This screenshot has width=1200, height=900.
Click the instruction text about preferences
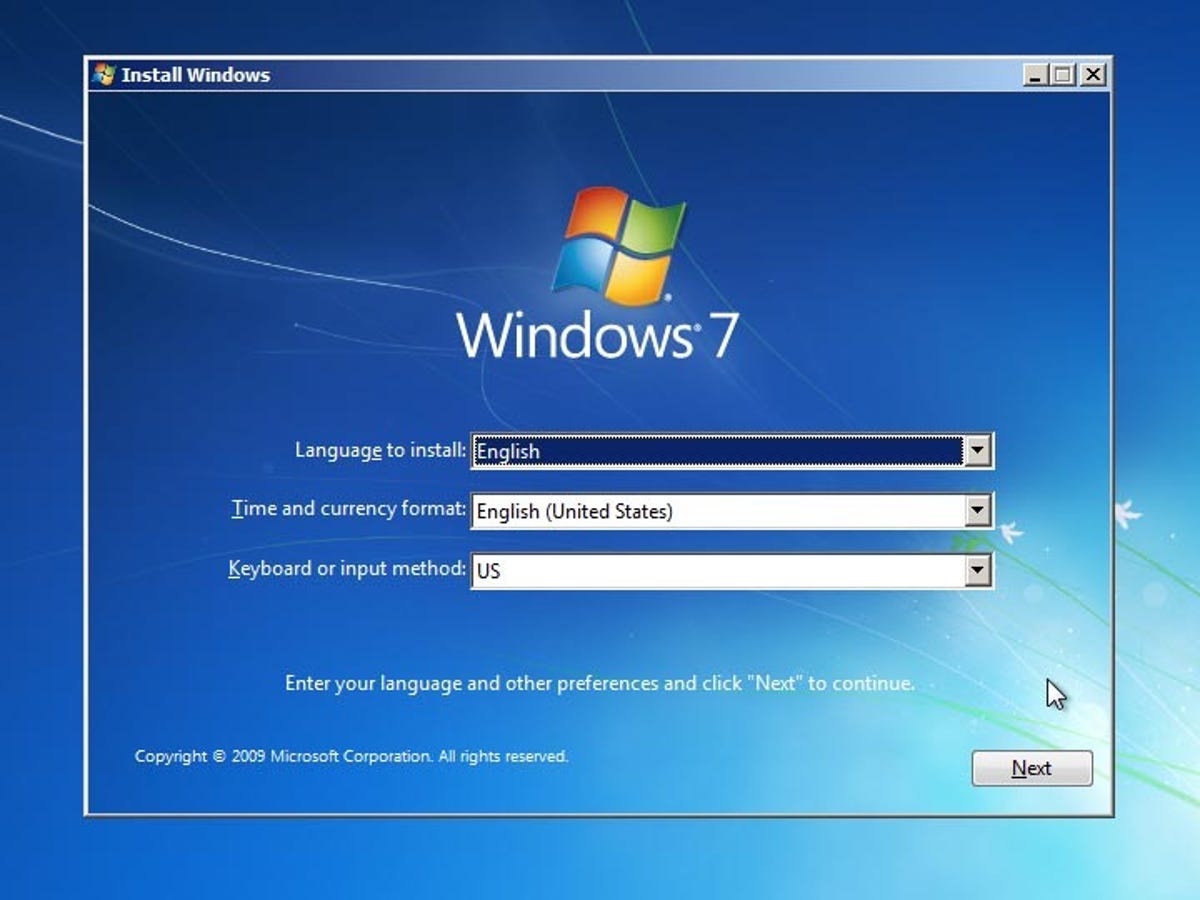coord(600,684)
